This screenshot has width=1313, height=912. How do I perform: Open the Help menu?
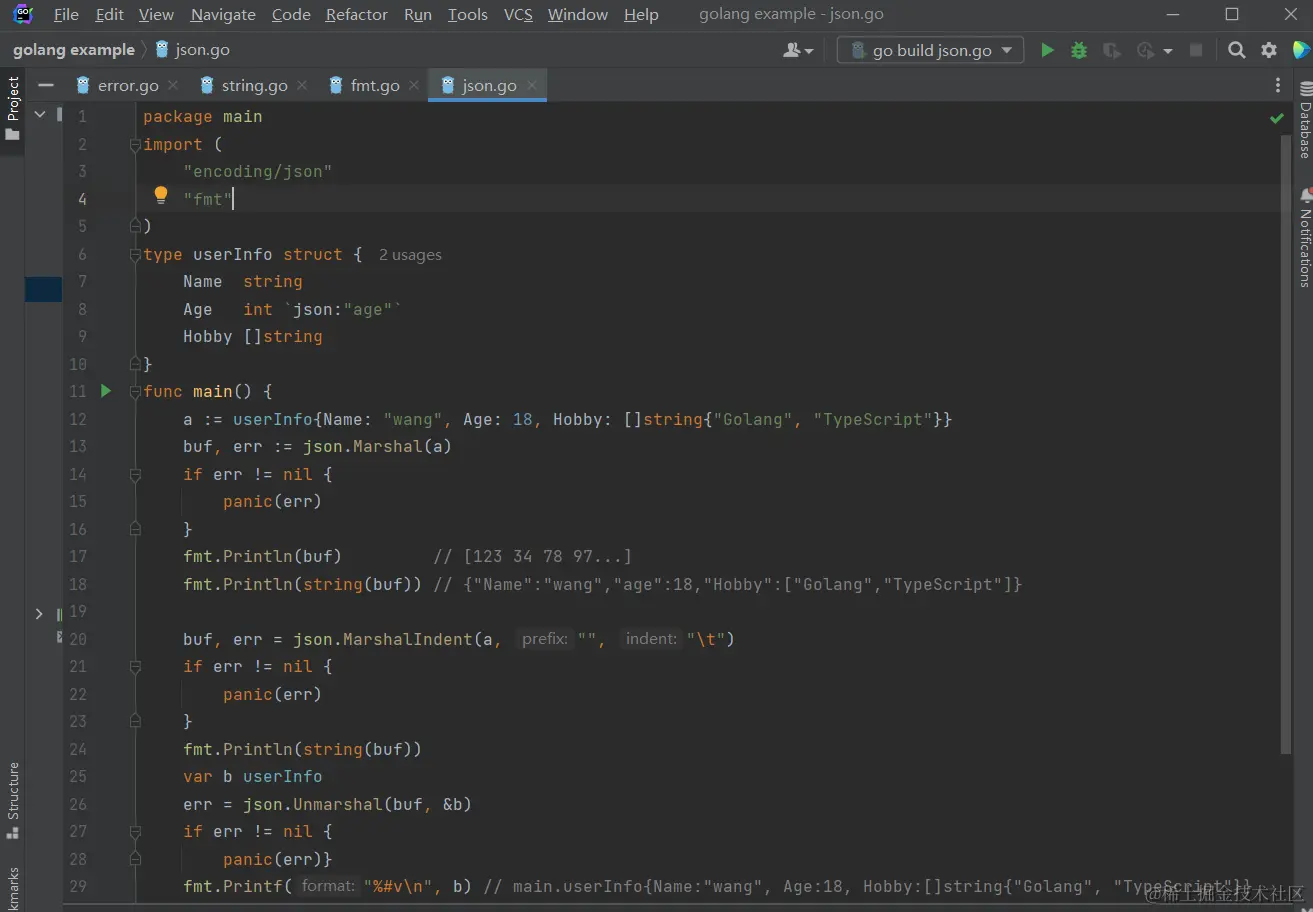click(641, 14)
